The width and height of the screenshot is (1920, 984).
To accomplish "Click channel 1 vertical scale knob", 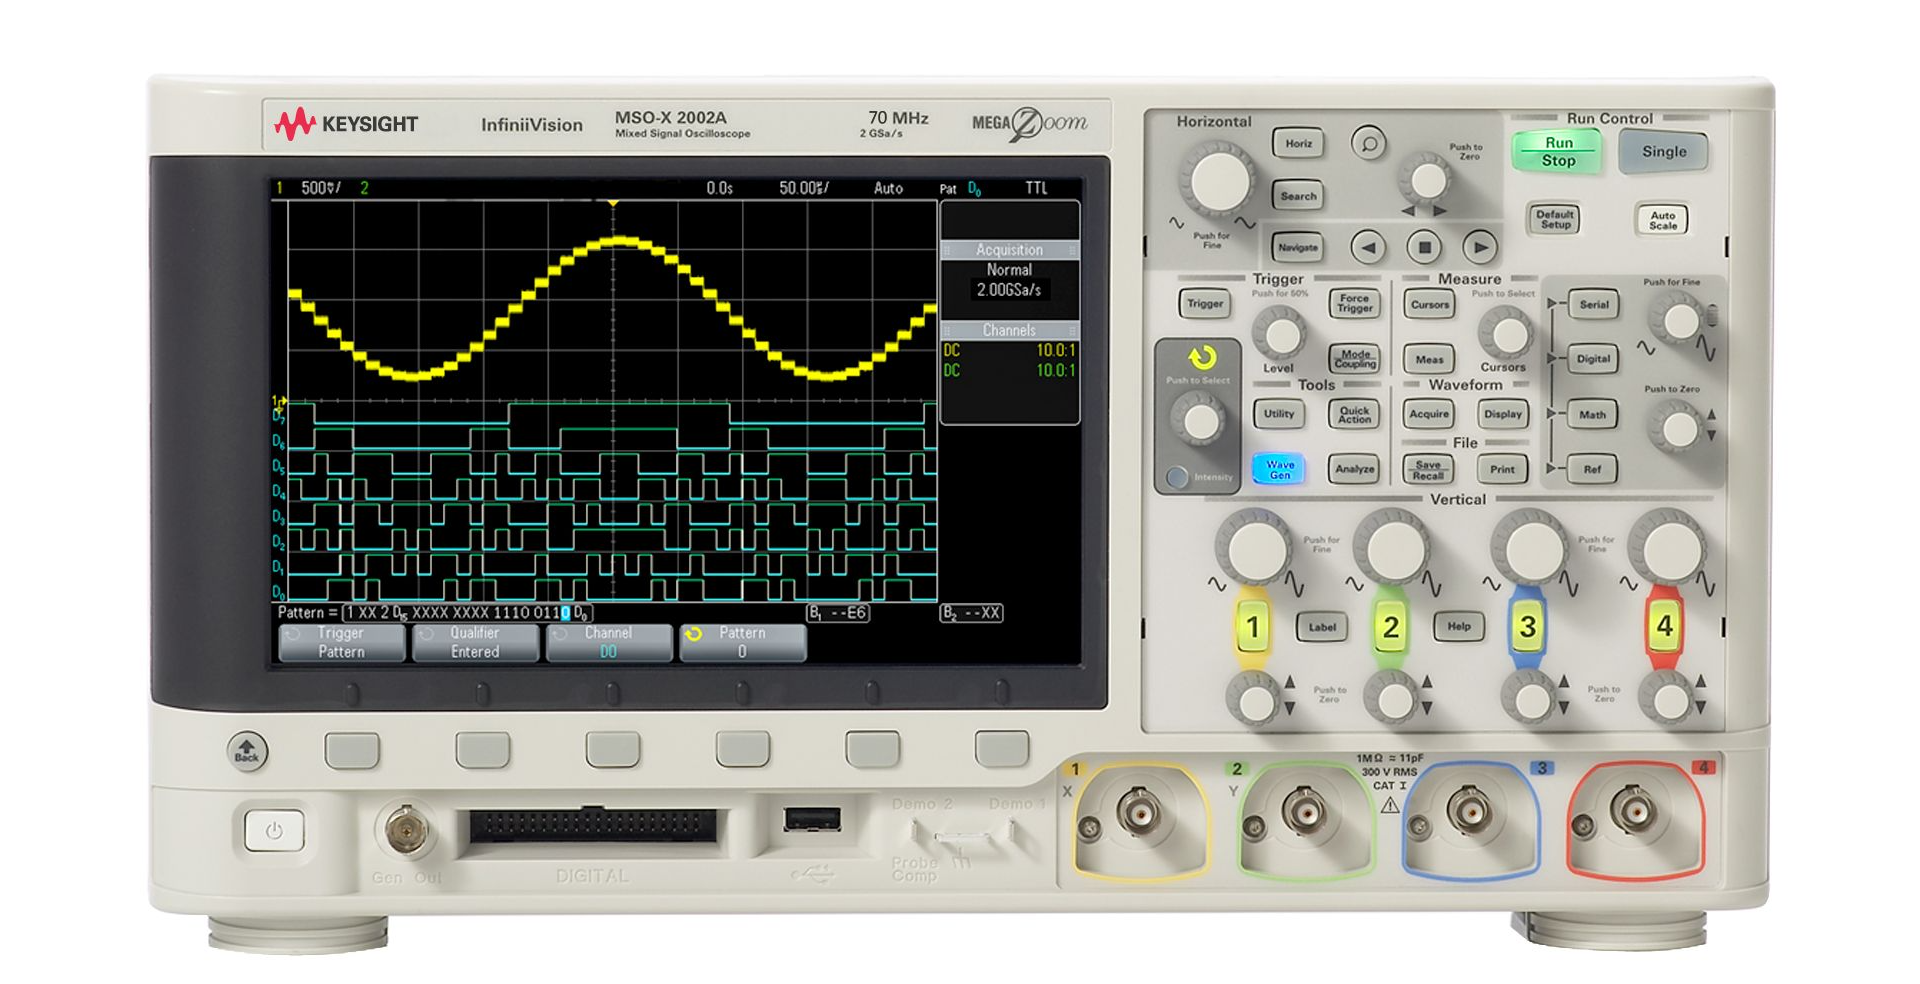I will click(x=1256, y=549).
